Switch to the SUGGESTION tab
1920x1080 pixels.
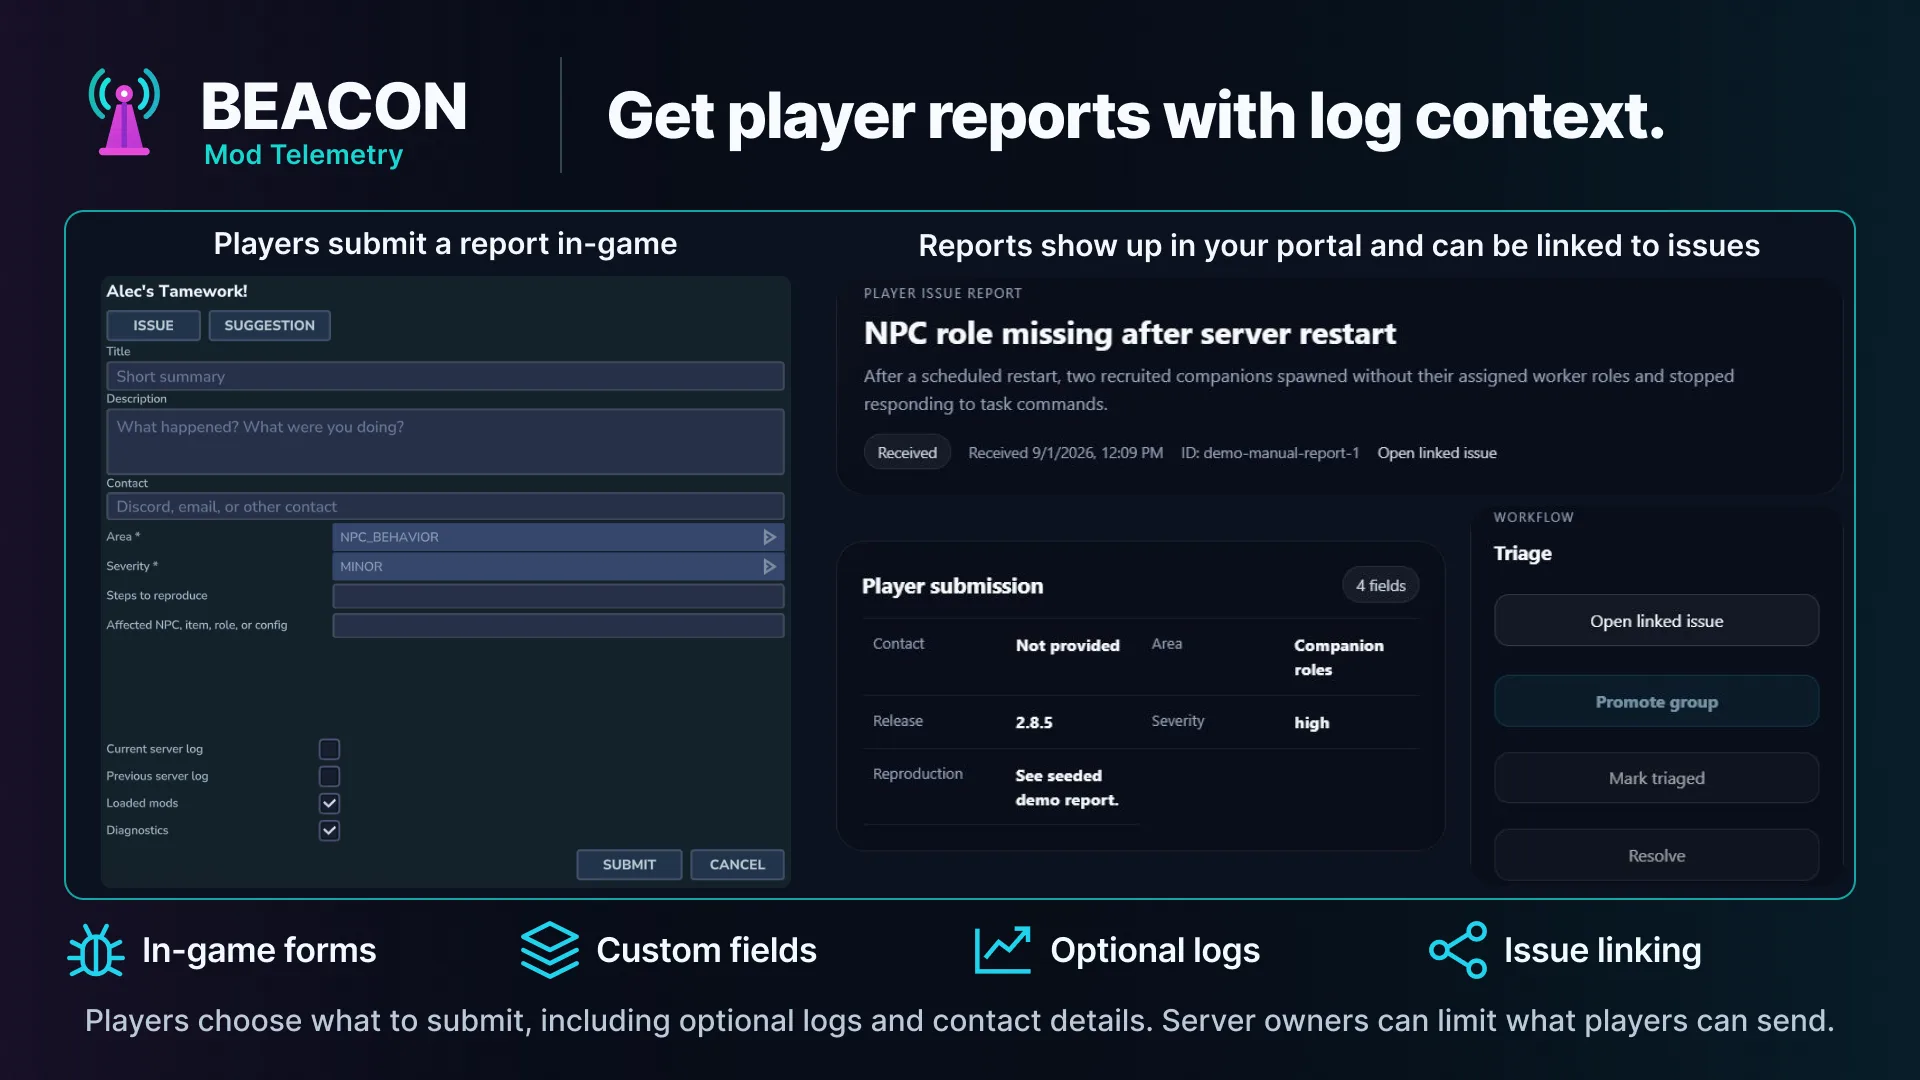[269, 325]
